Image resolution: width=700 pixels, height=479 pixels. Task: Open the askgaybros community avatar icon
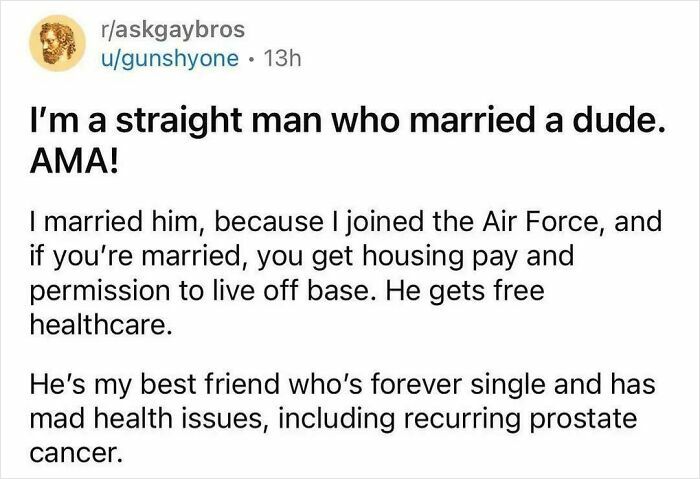click(x=58, y=43)
